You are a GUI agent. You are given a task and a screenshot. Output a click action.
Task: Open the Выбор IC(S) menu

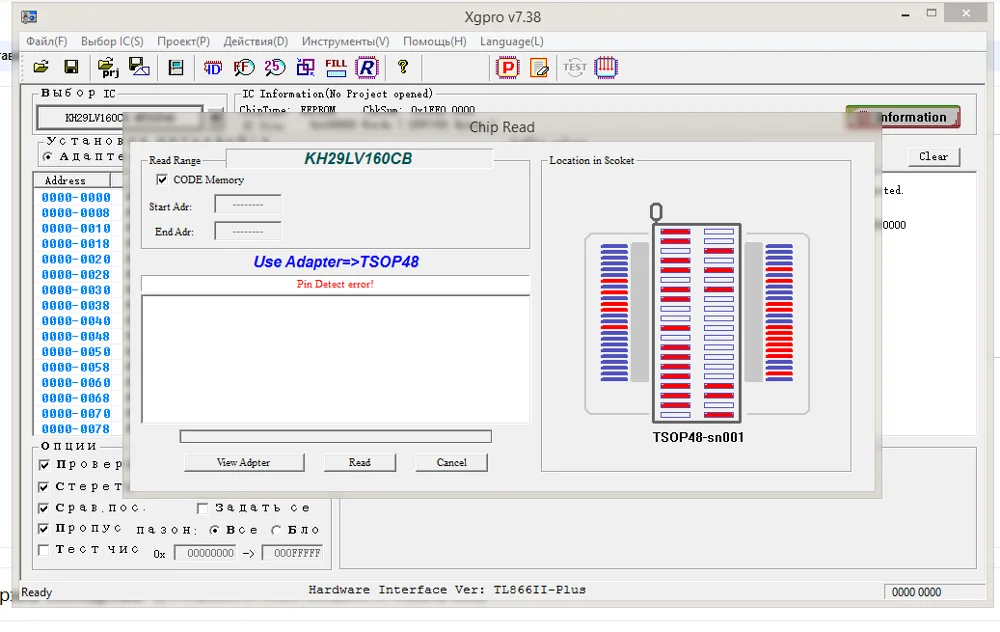112,42
